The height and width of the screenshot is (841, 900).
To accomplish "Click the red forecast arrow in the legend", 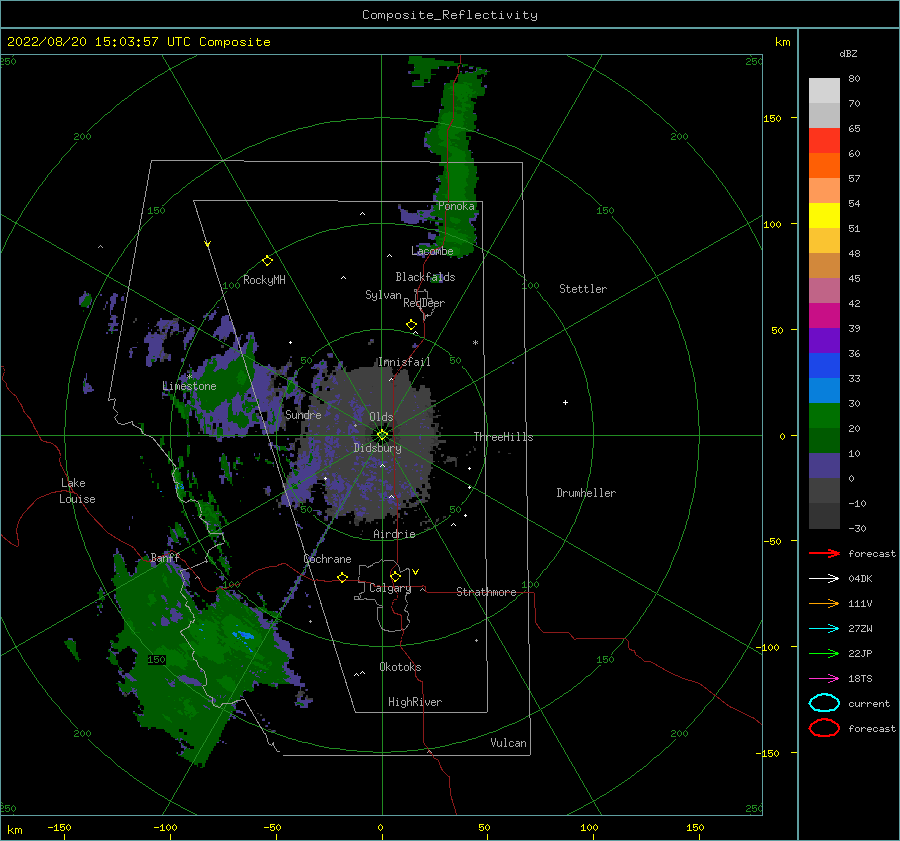I will point(824,553).
